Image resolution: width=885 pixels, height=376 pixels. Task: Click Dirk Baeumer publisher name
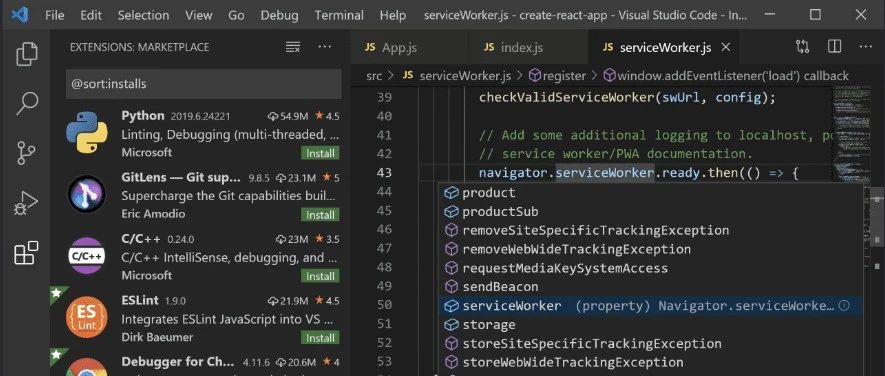pyautogui.click(x=157, y=337)
